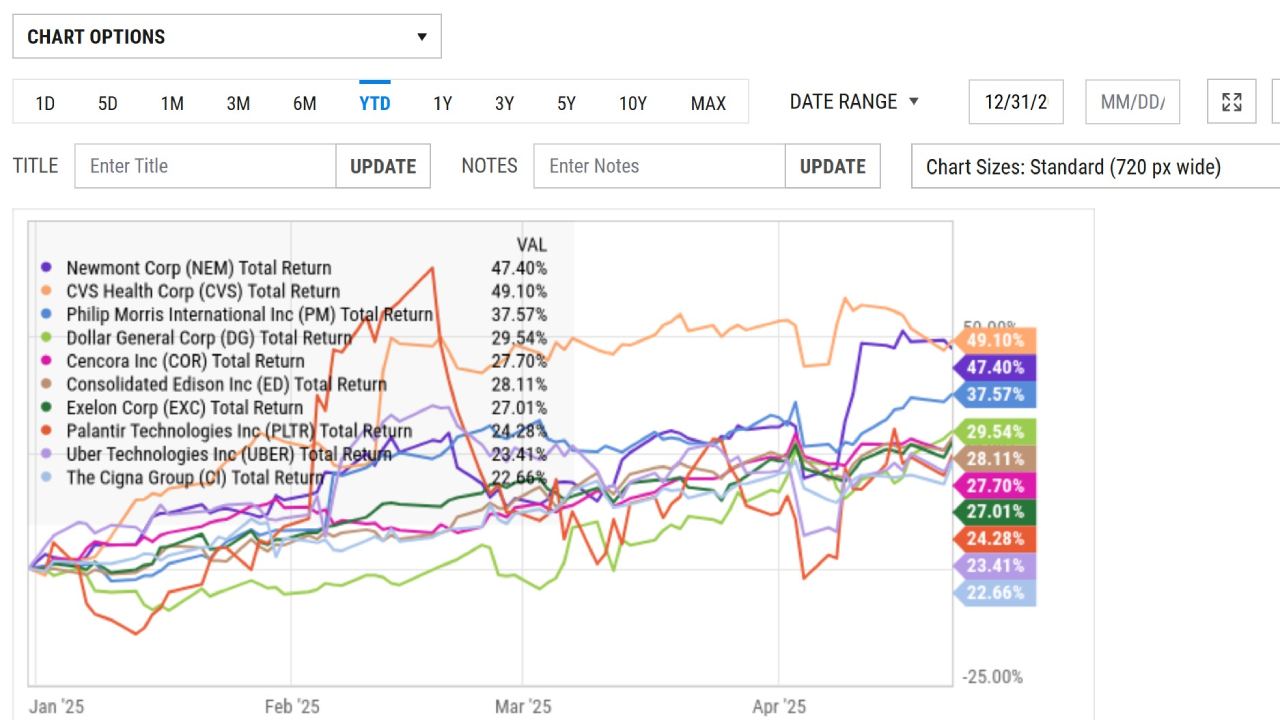
Task: Select the 6M time range
Action: [305, 103]
